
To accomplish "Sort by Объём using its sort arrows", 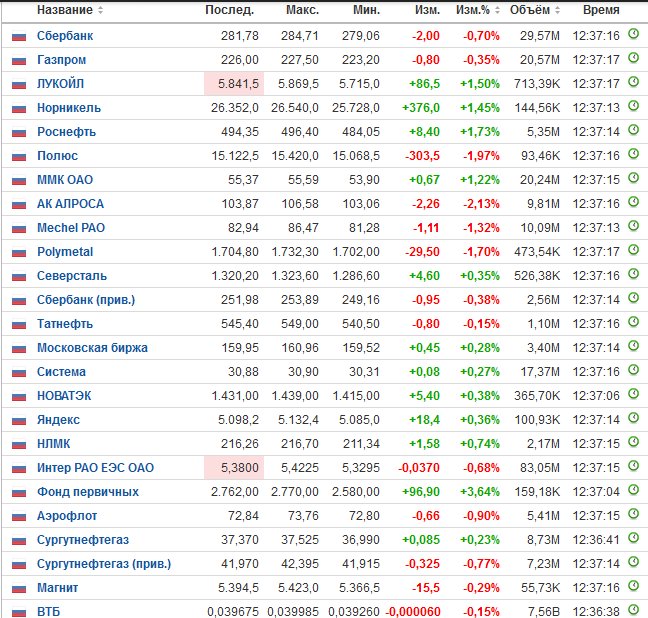I will click(x=557, y=10).
